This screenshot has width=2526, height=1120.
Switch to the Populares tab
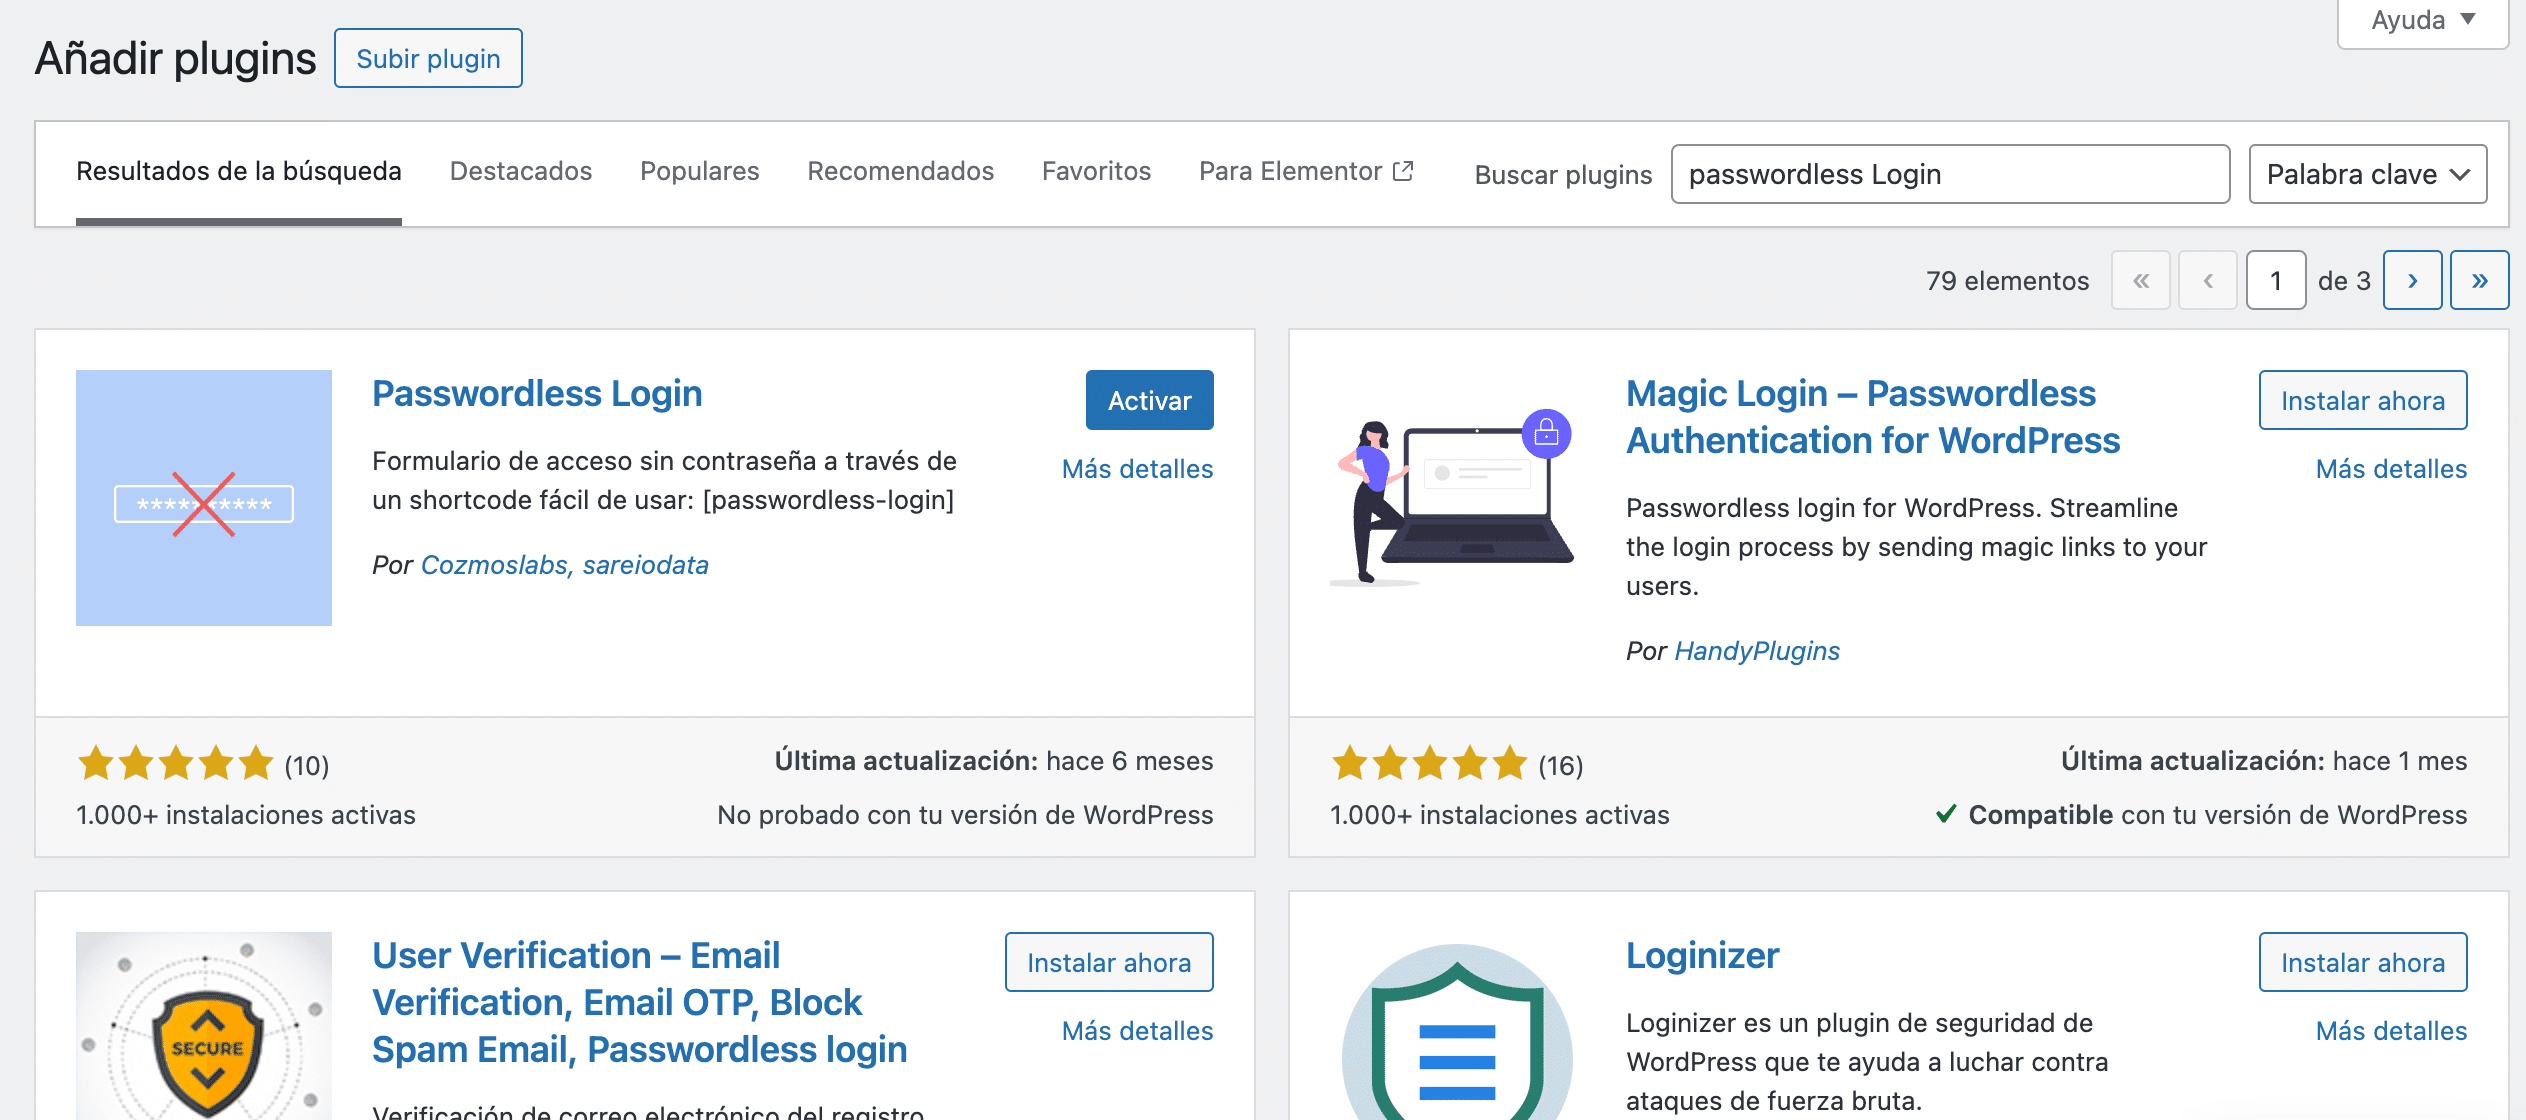coord(699,171)
